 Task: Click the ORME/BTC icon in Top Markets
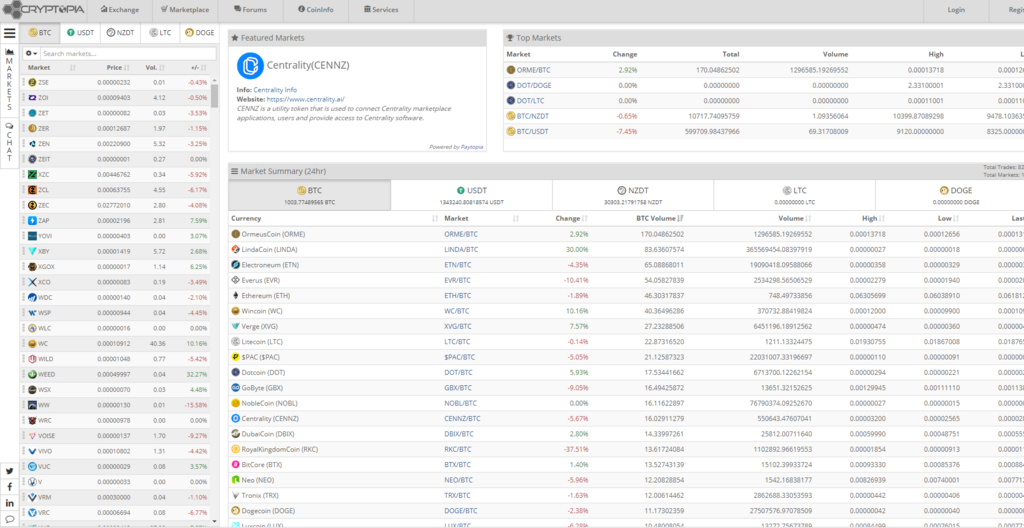click(x=511, y=70)
